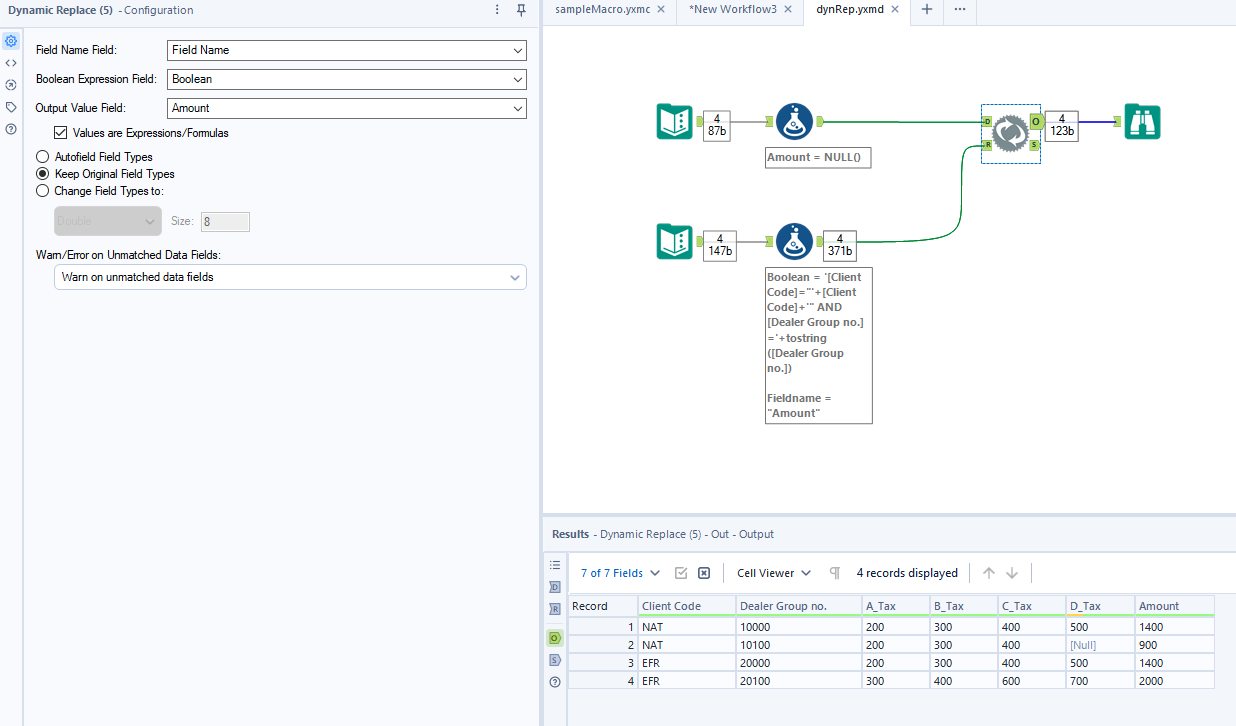This screenshot has width=1236, height=726.
Task: Open Help from the configuration sidebar
Action: [x=10, y=128]
